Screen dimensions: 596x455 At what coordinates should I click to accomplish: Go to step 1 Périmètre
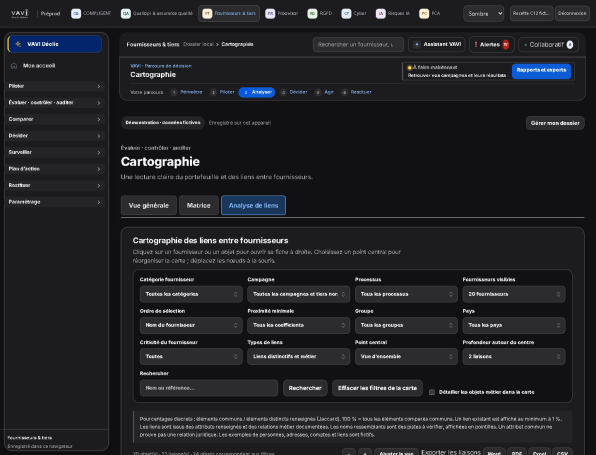coord(187,92)
